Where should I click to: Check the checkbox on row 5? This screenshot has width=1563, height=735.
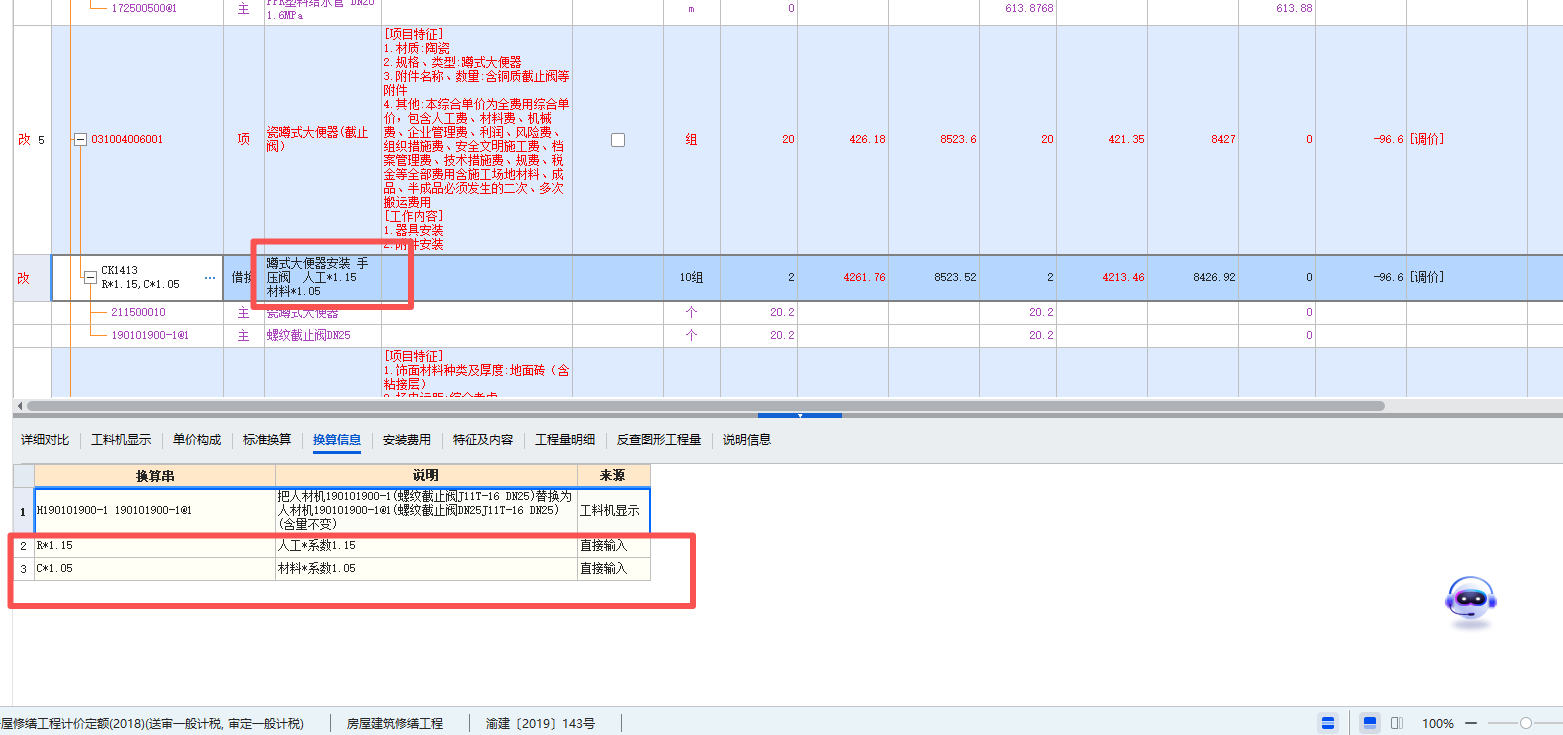tap(618, 139)
